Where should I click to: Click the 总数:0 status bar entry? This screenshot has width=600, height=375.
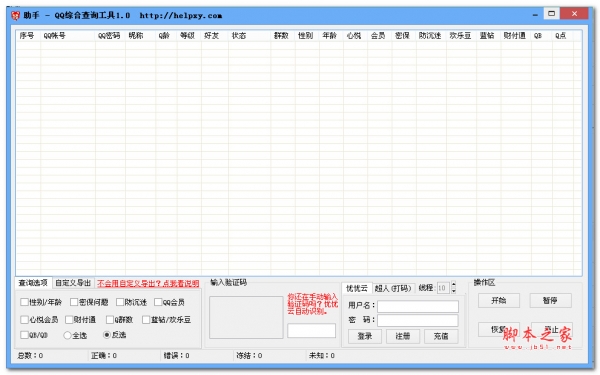pos(30,355)
